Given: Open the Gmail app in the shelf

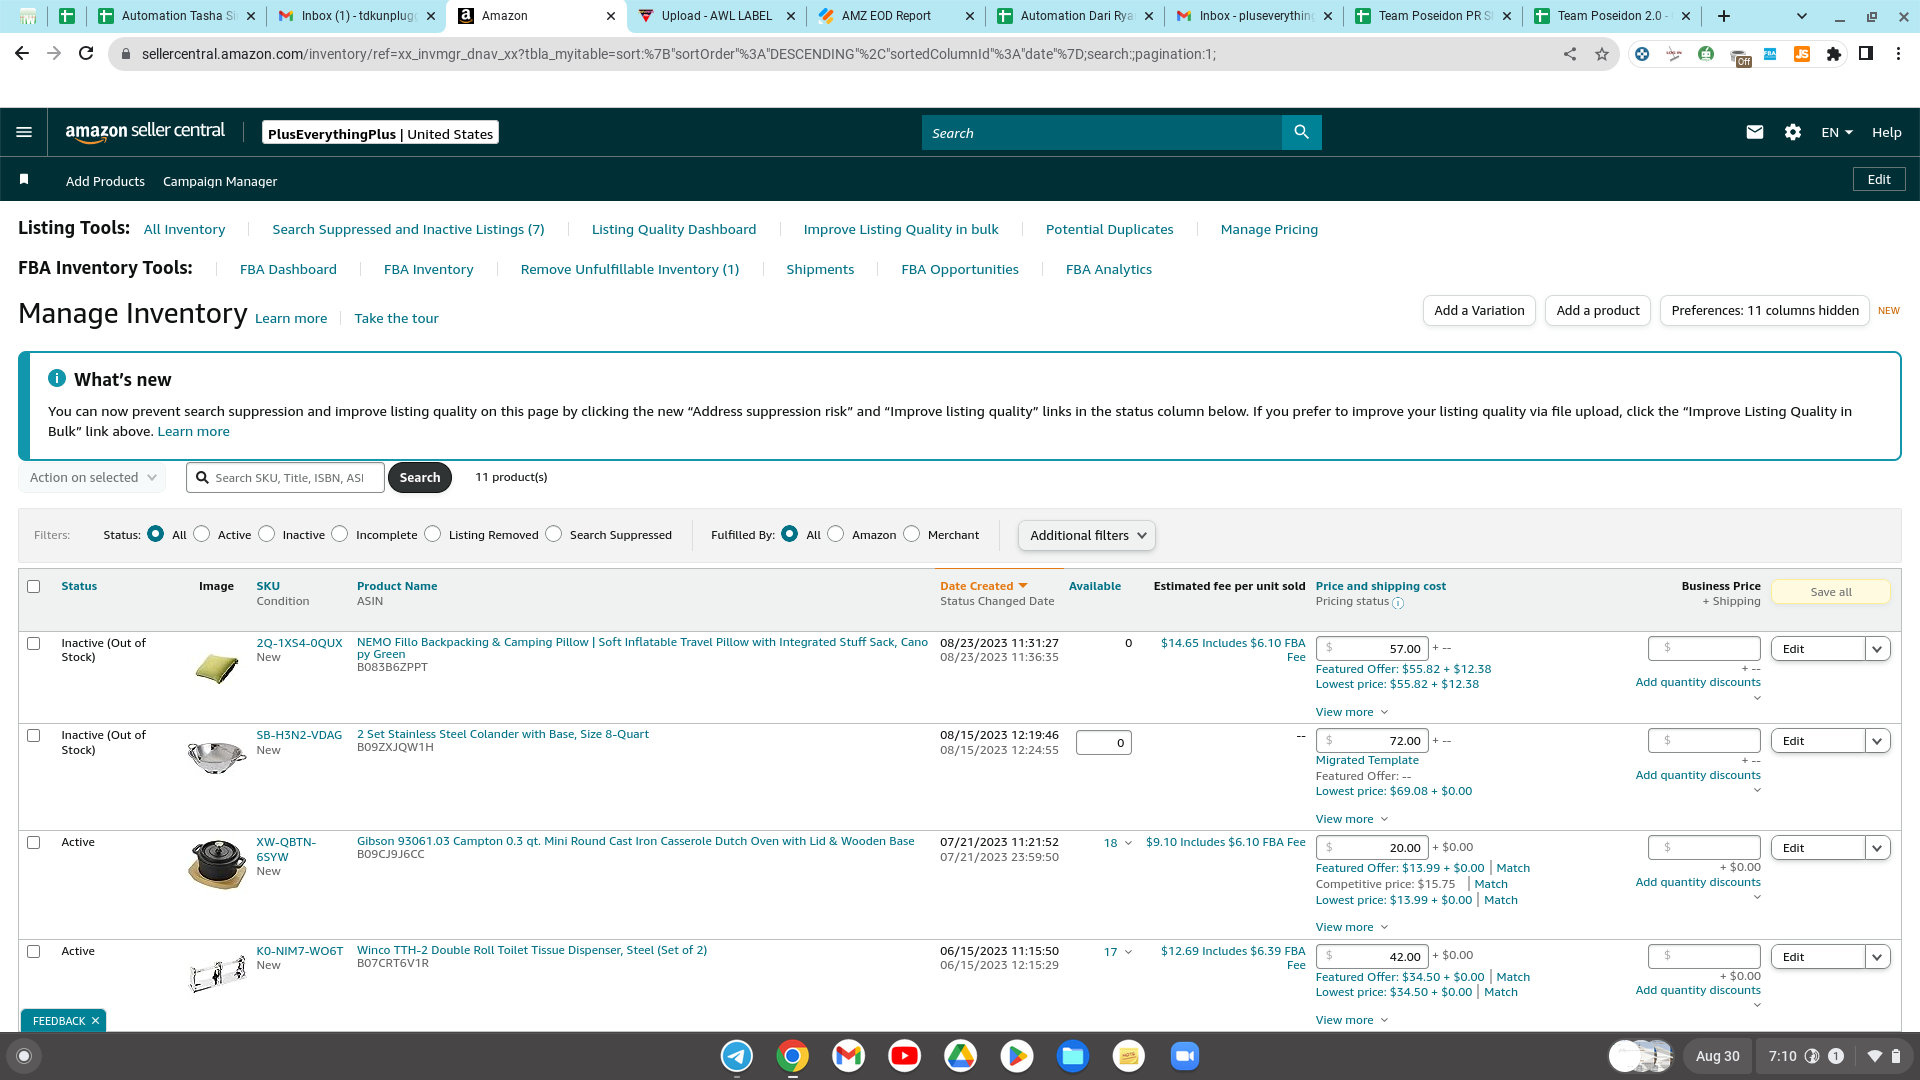Looking at the screenshot, I should point(849,1056).
